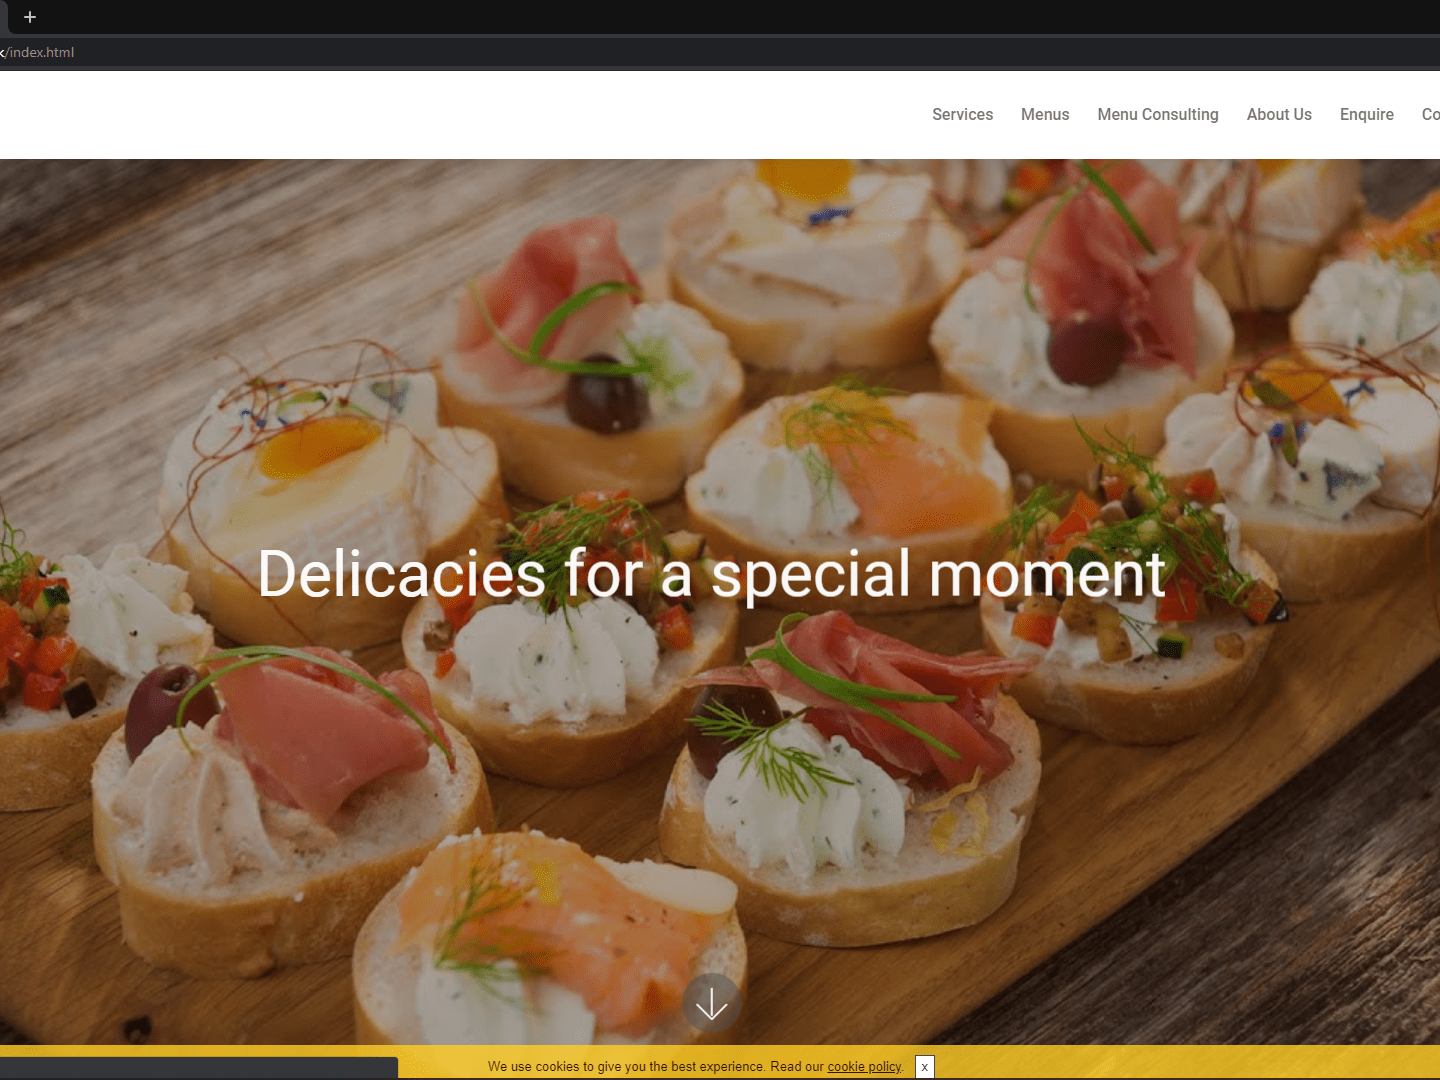Open the partially visible Contact nav link
1440x1080 pixels.
1431,114
